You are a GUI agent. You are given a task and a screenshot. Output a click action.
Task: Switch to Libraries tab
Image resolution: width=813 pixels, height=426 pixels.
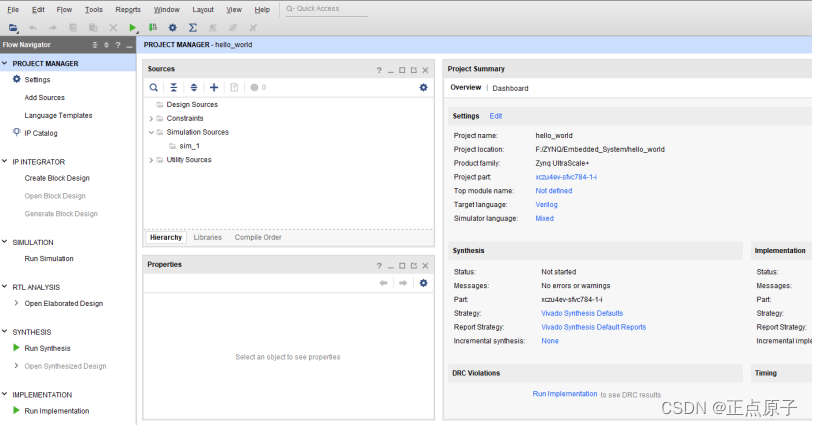[207, 237]
